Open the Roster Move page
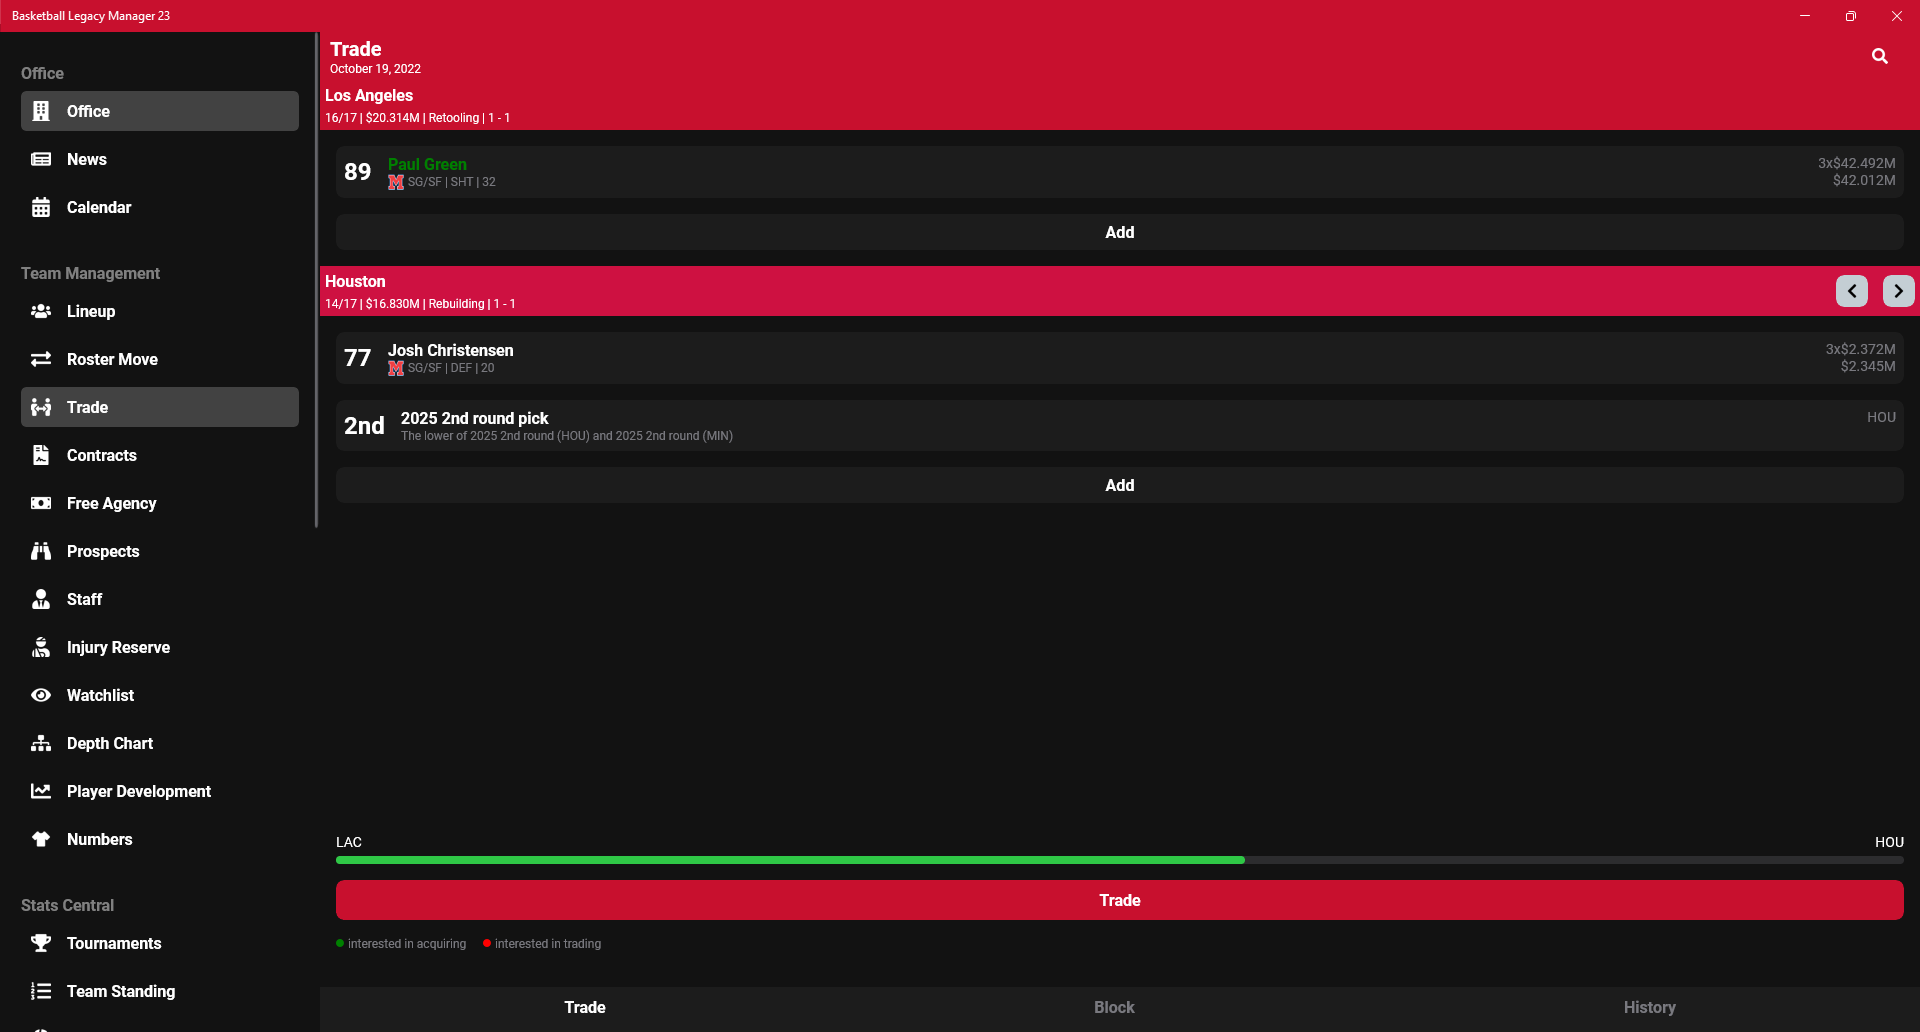Screen dimensions: 1920x1032 160,359
